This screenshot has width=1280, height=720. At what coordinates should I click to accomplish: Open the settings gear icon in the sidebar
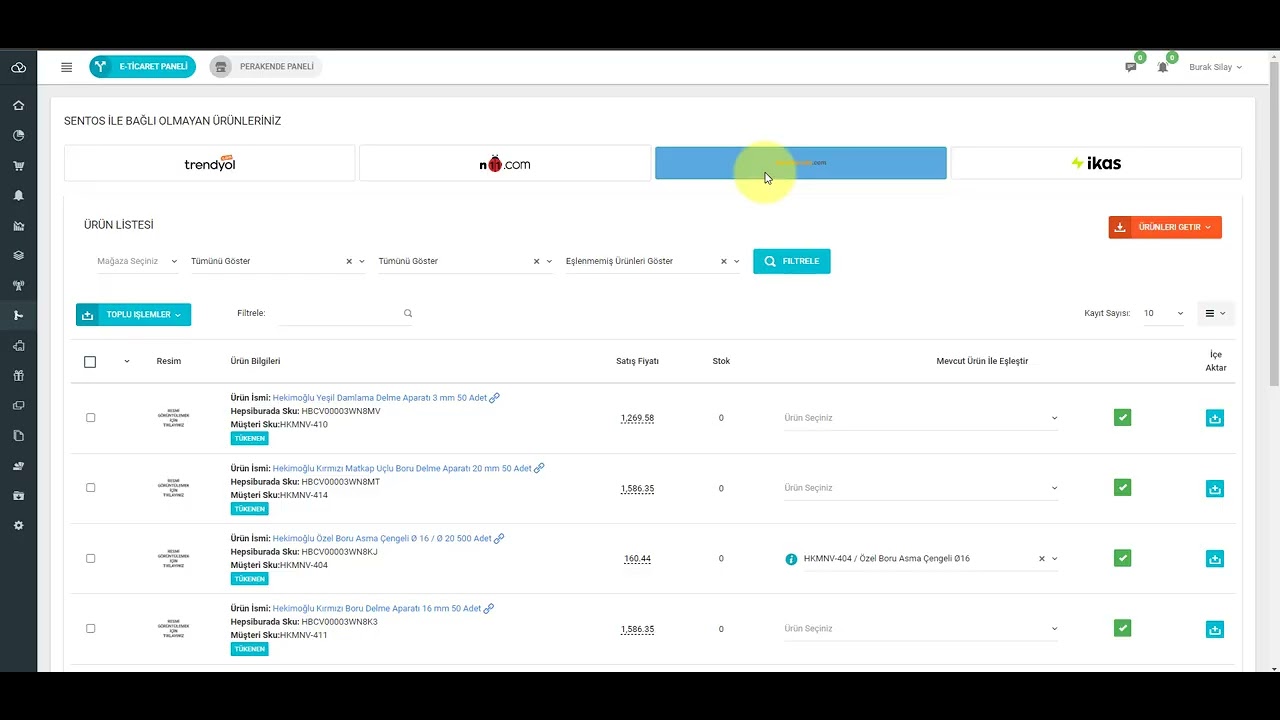[18, 526]
